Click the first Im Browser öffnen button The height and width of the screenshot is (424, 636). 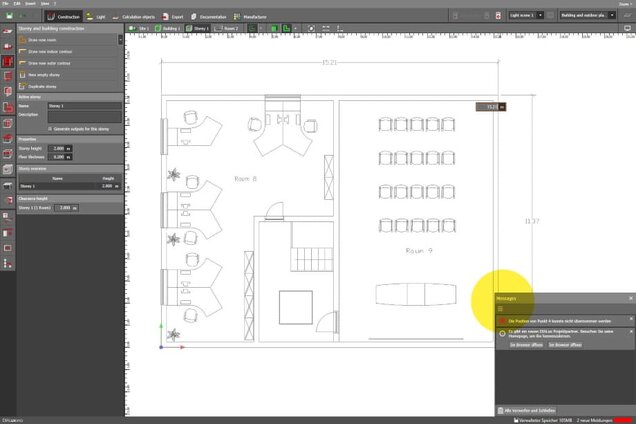tap(526, 343)
